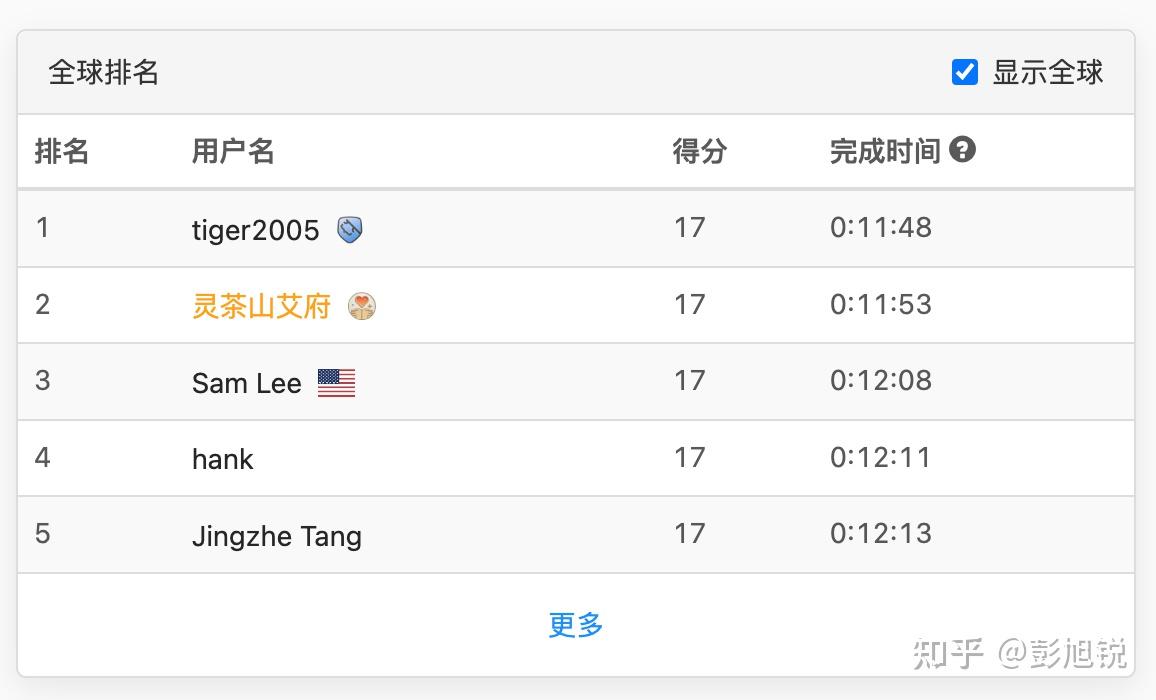Open tiger2005's user profile
1156x700 pixels.
(255, 230)
